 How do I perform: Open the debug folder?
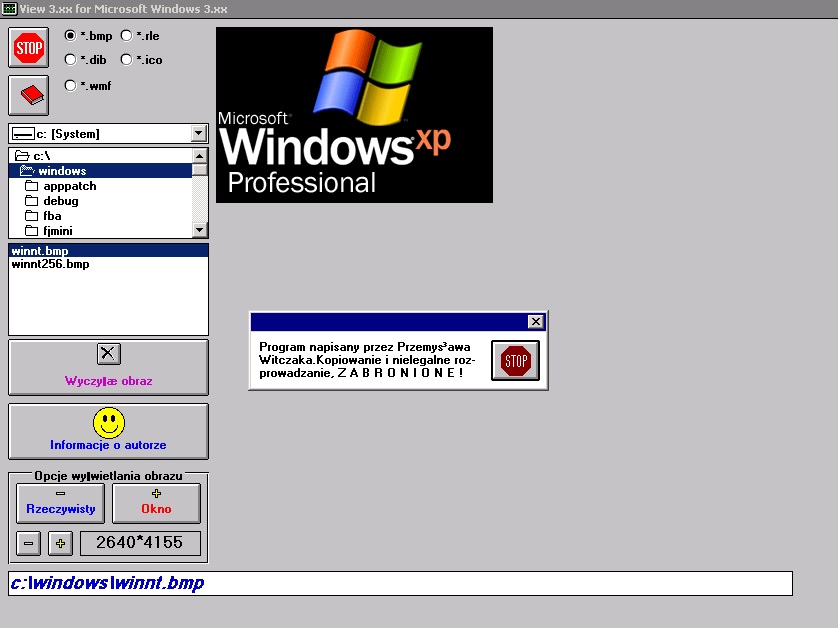tap(100, 201)
